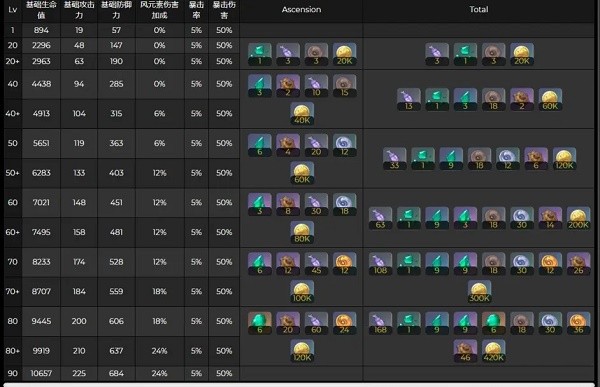Viewport: 600px width, 387px height.
Task: Select the 300K Mora total icon
Action: point(479,292)
